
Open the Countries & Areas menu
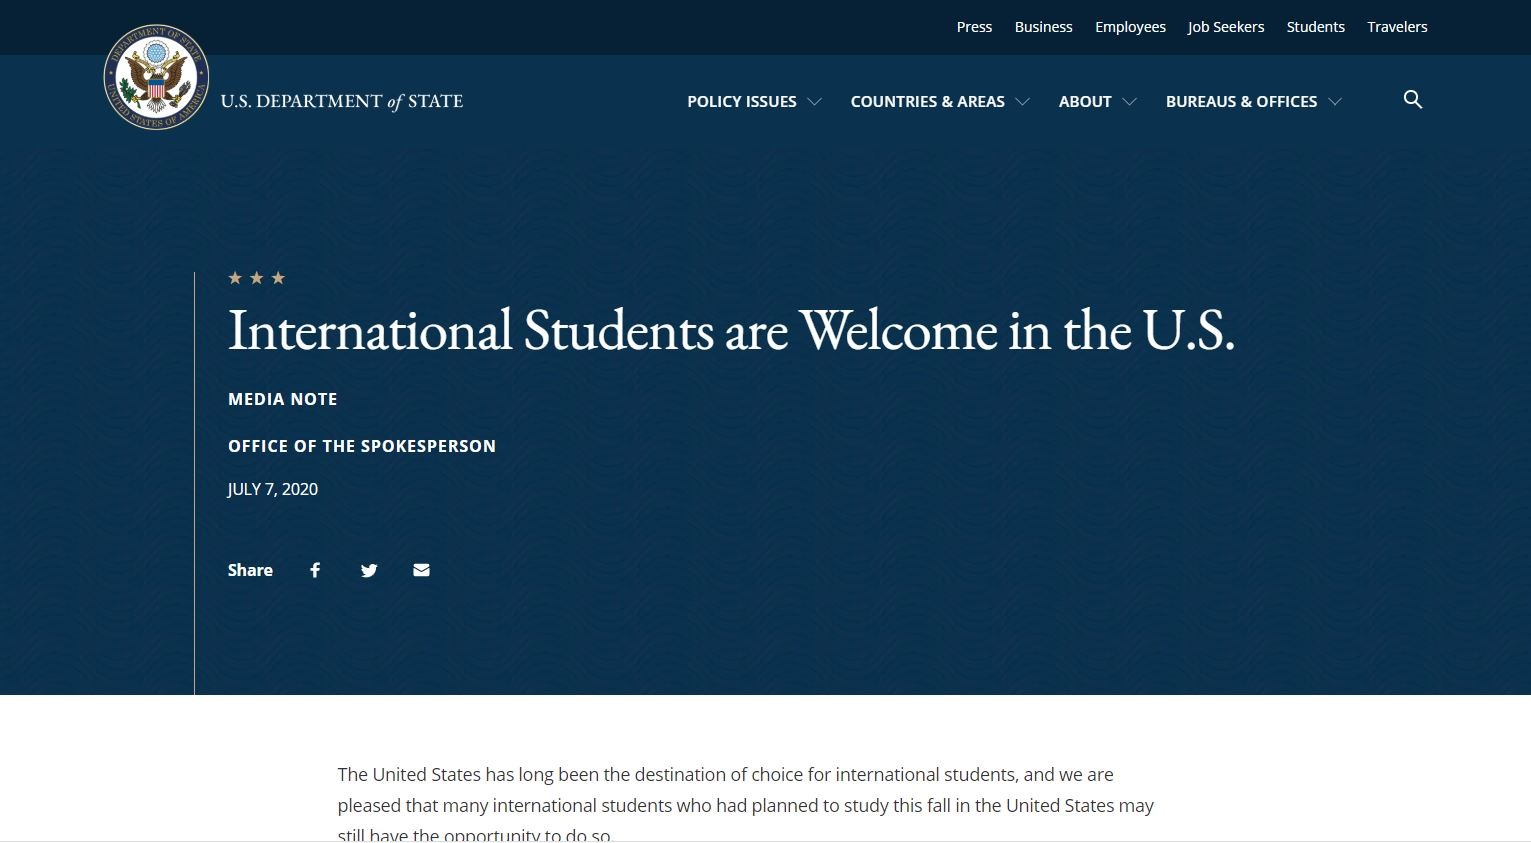pos(927,102)
